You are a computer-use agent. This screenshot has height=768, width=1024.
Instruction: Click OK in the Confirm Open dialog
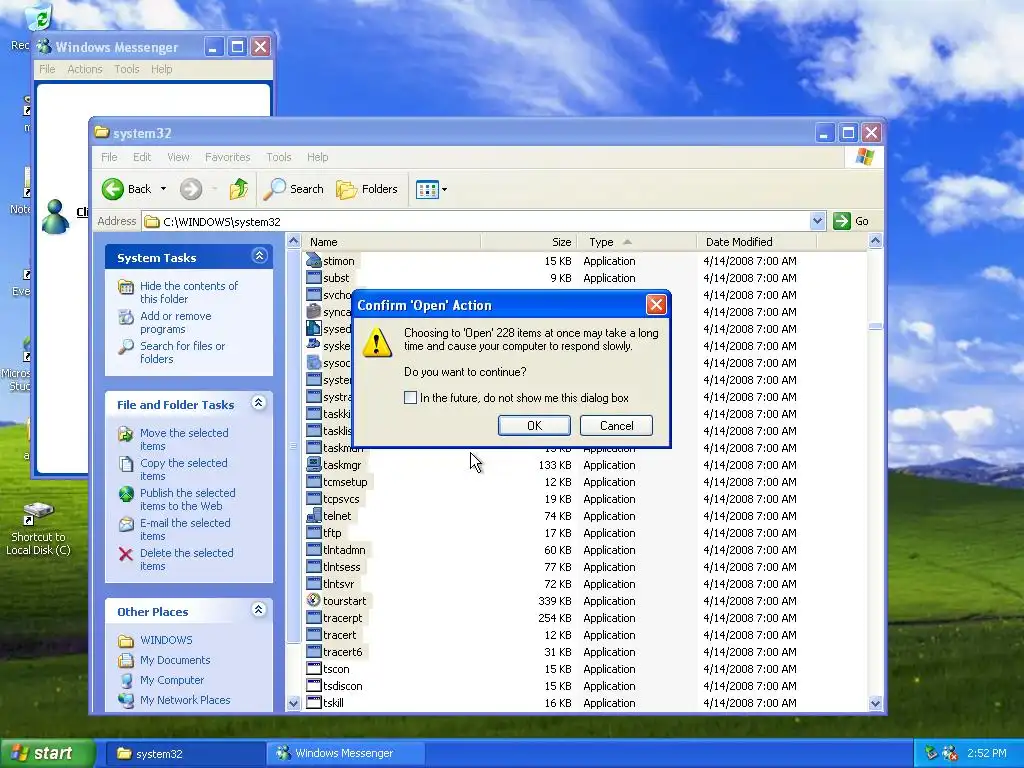click(x=534, y=426)
